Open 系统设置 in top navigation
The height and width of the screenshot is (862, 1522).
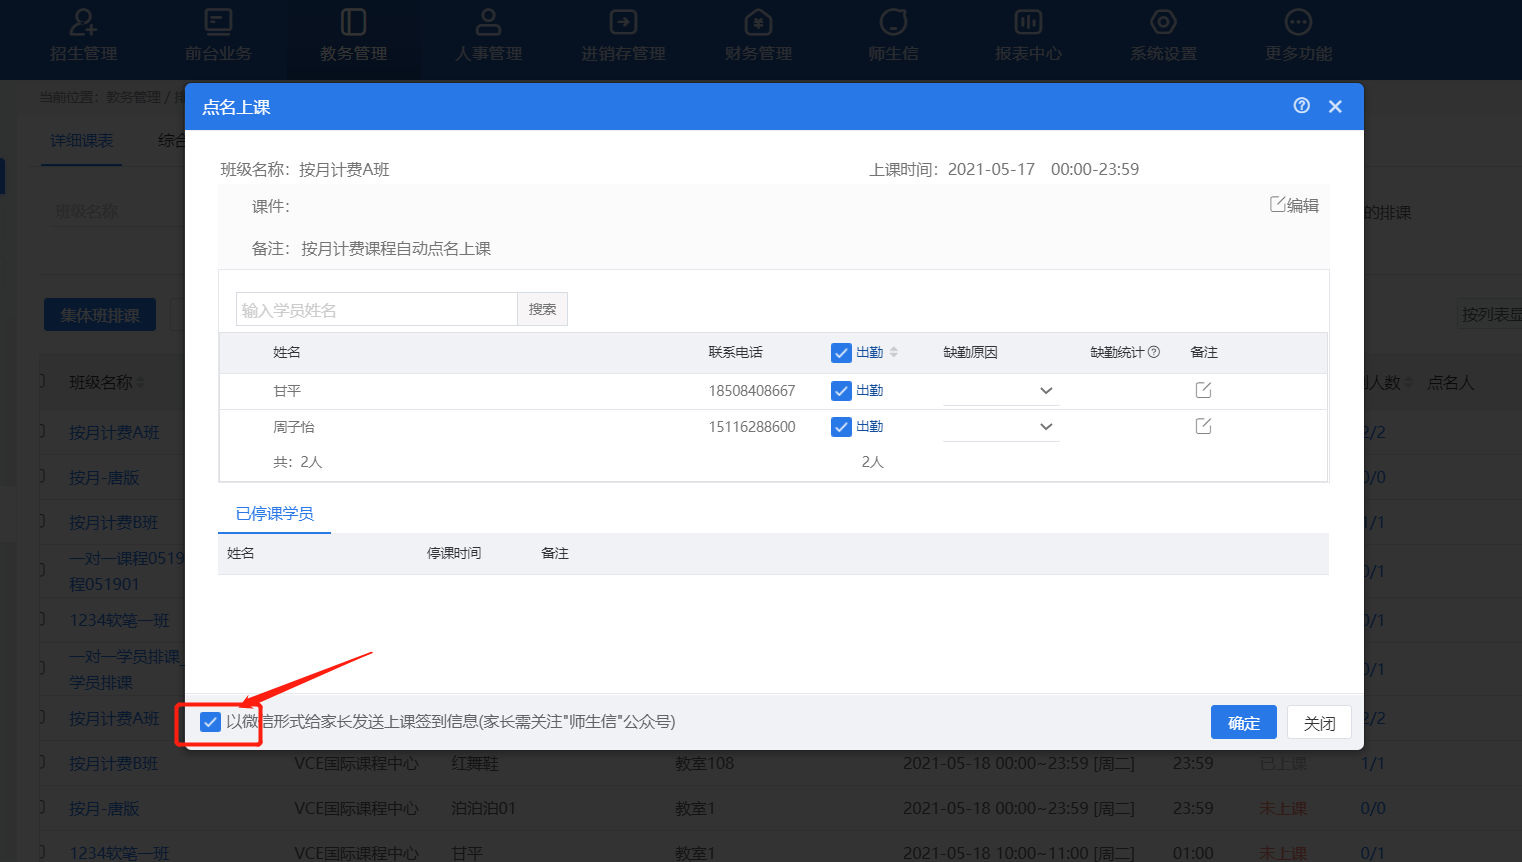(1163, 36)
